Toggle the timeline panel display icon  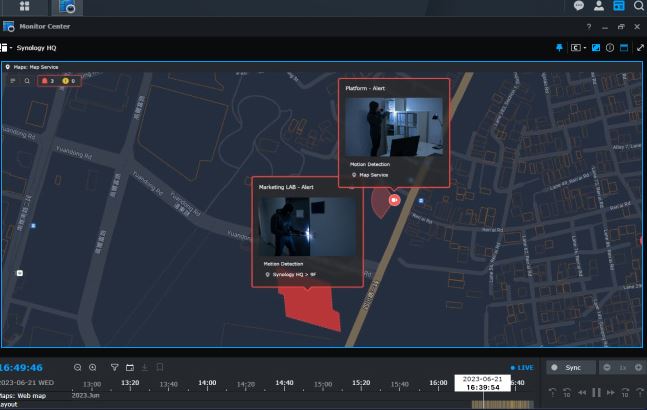(624, 48)
